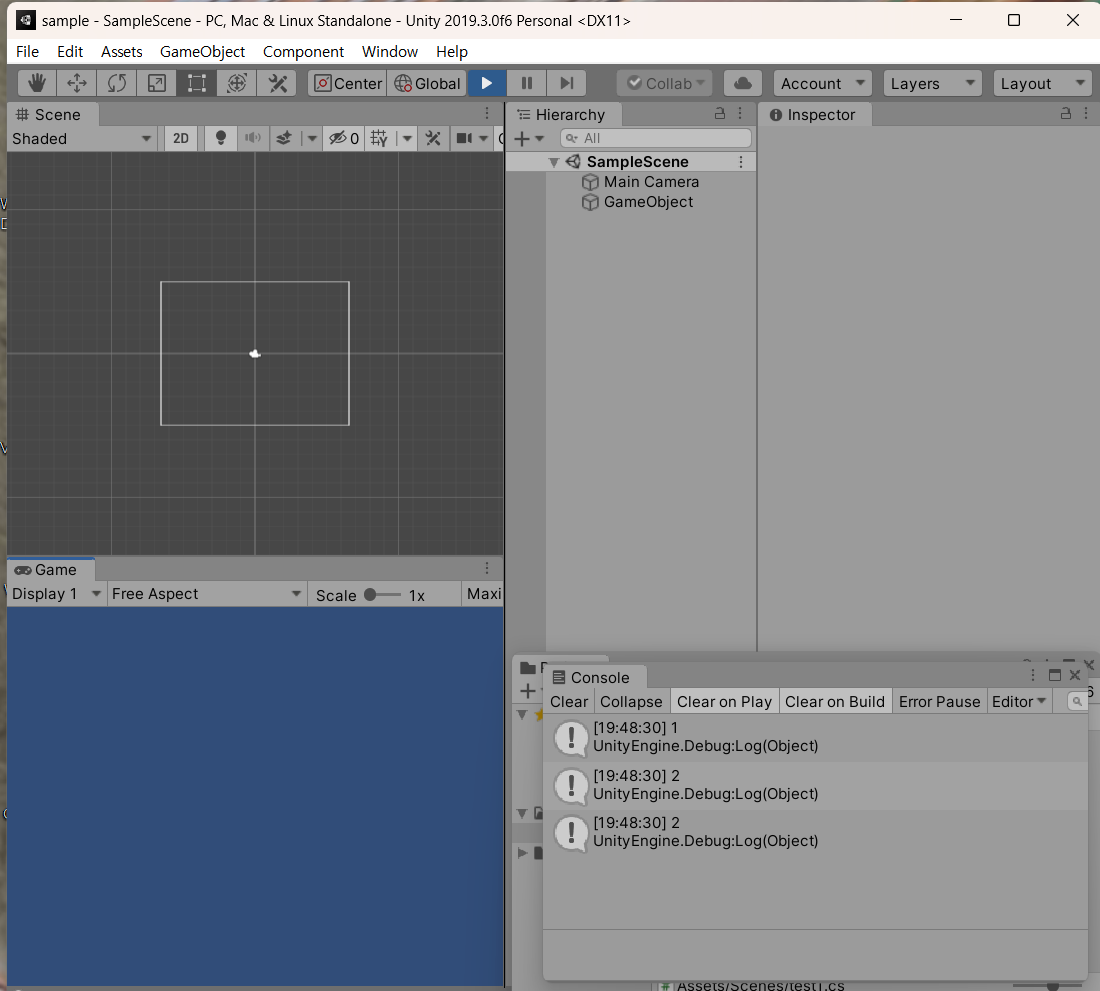Toggle Global handle rotation
This screenshot has width=1100, height=991.
pos(427,83)
